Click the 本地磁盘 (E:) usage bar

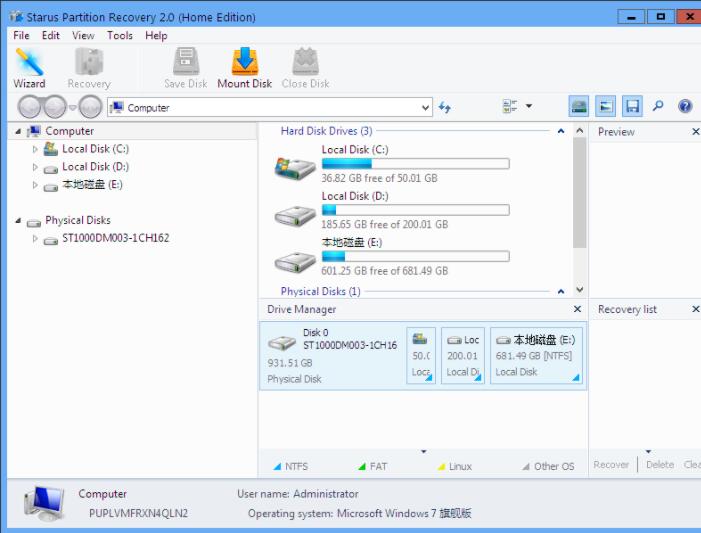(415, 256)
